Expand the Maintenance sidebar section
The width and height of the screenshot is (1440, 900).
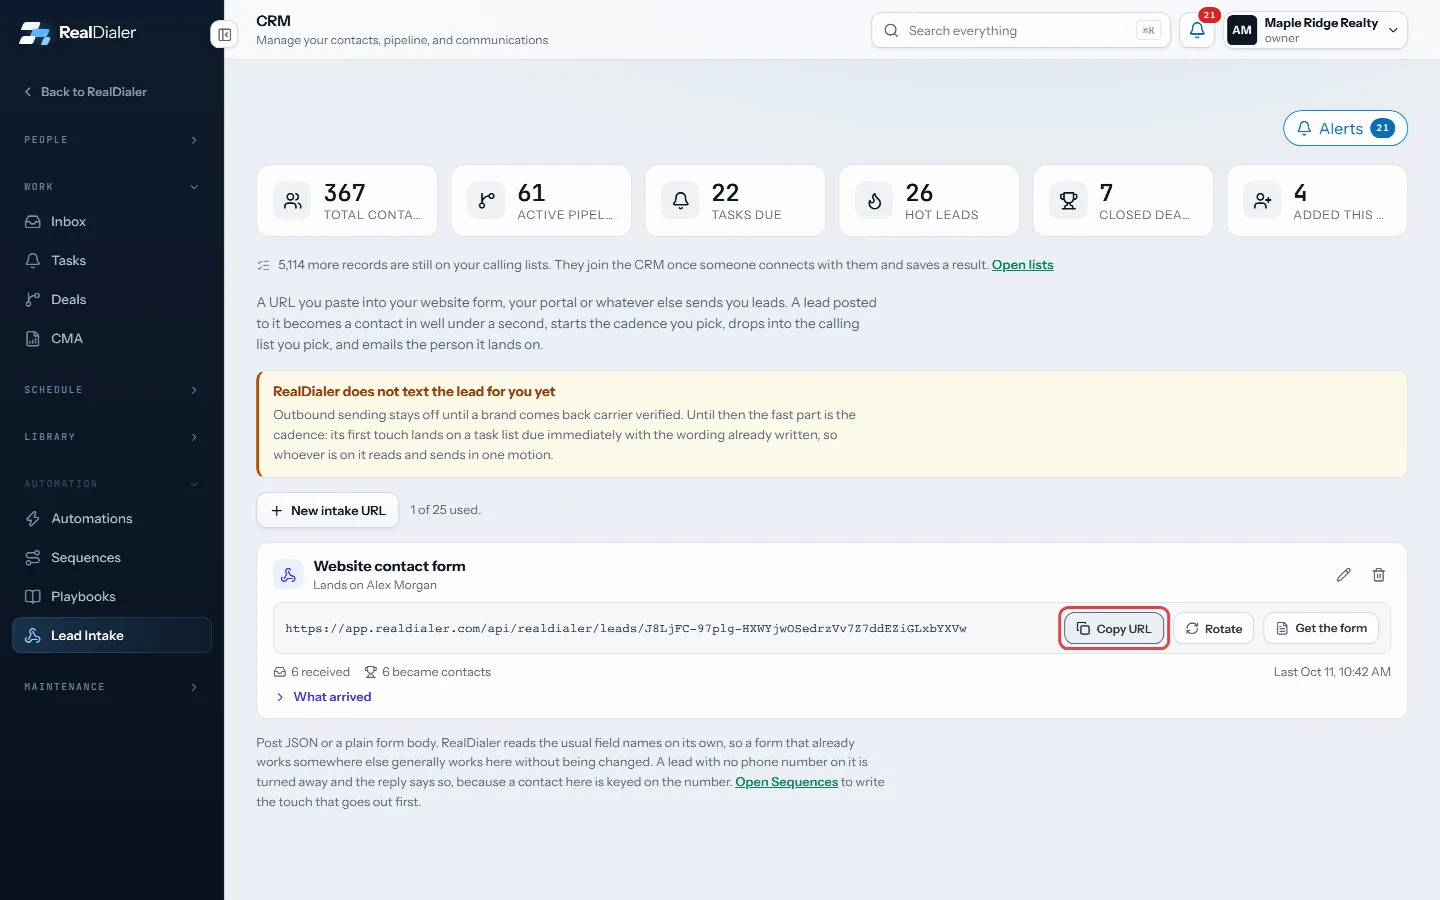coord(111,687)
